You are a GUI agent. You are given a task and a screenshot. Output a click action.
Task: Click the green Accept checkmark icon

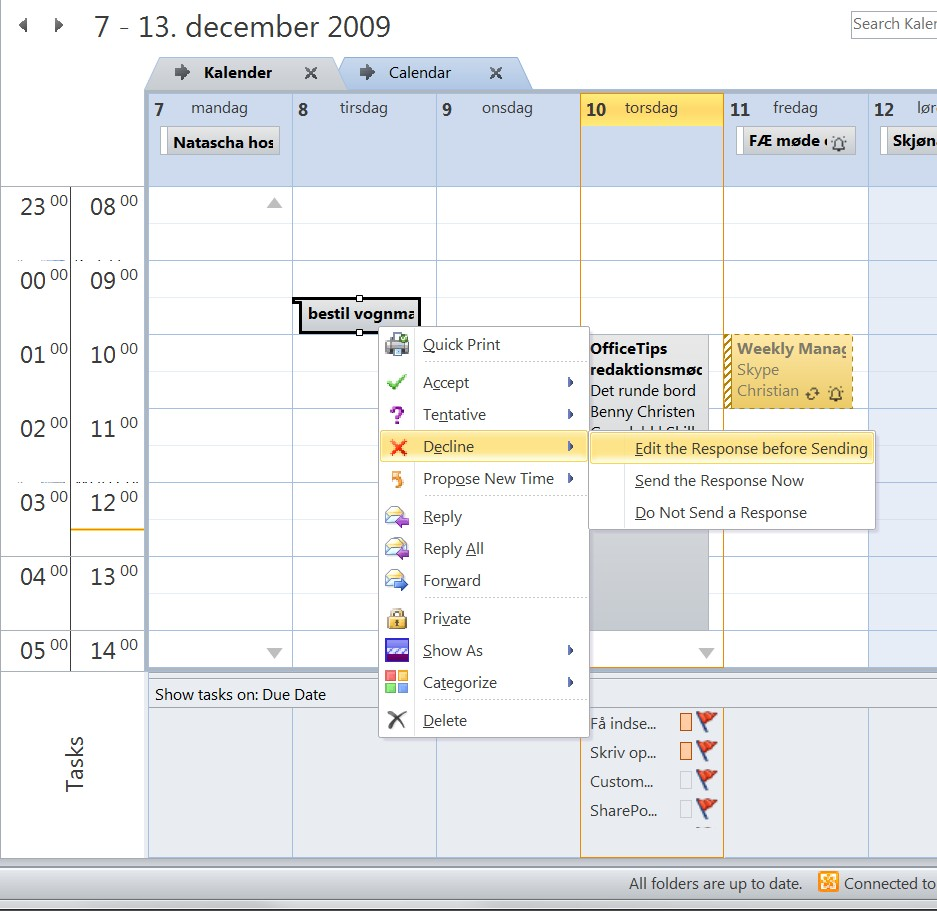397,382
